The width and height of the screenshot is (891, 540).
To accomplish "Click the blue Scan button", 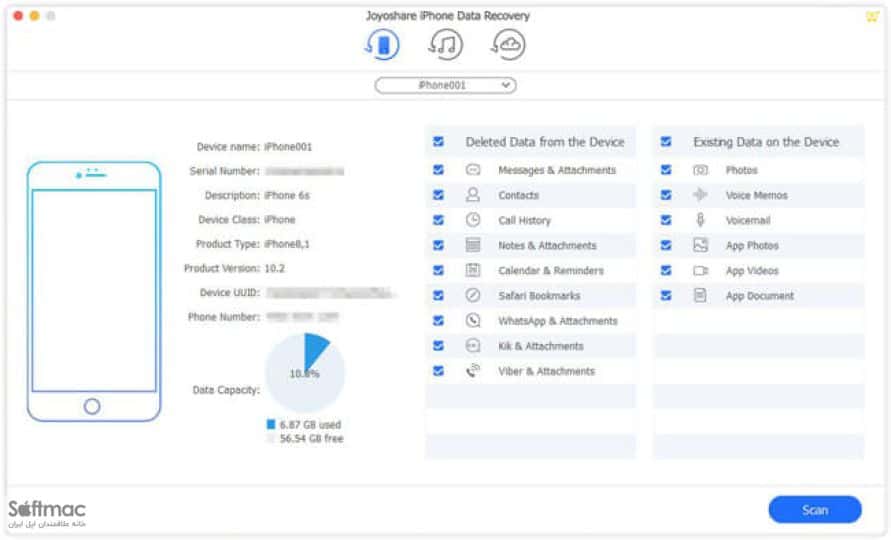I will [815, 510].
